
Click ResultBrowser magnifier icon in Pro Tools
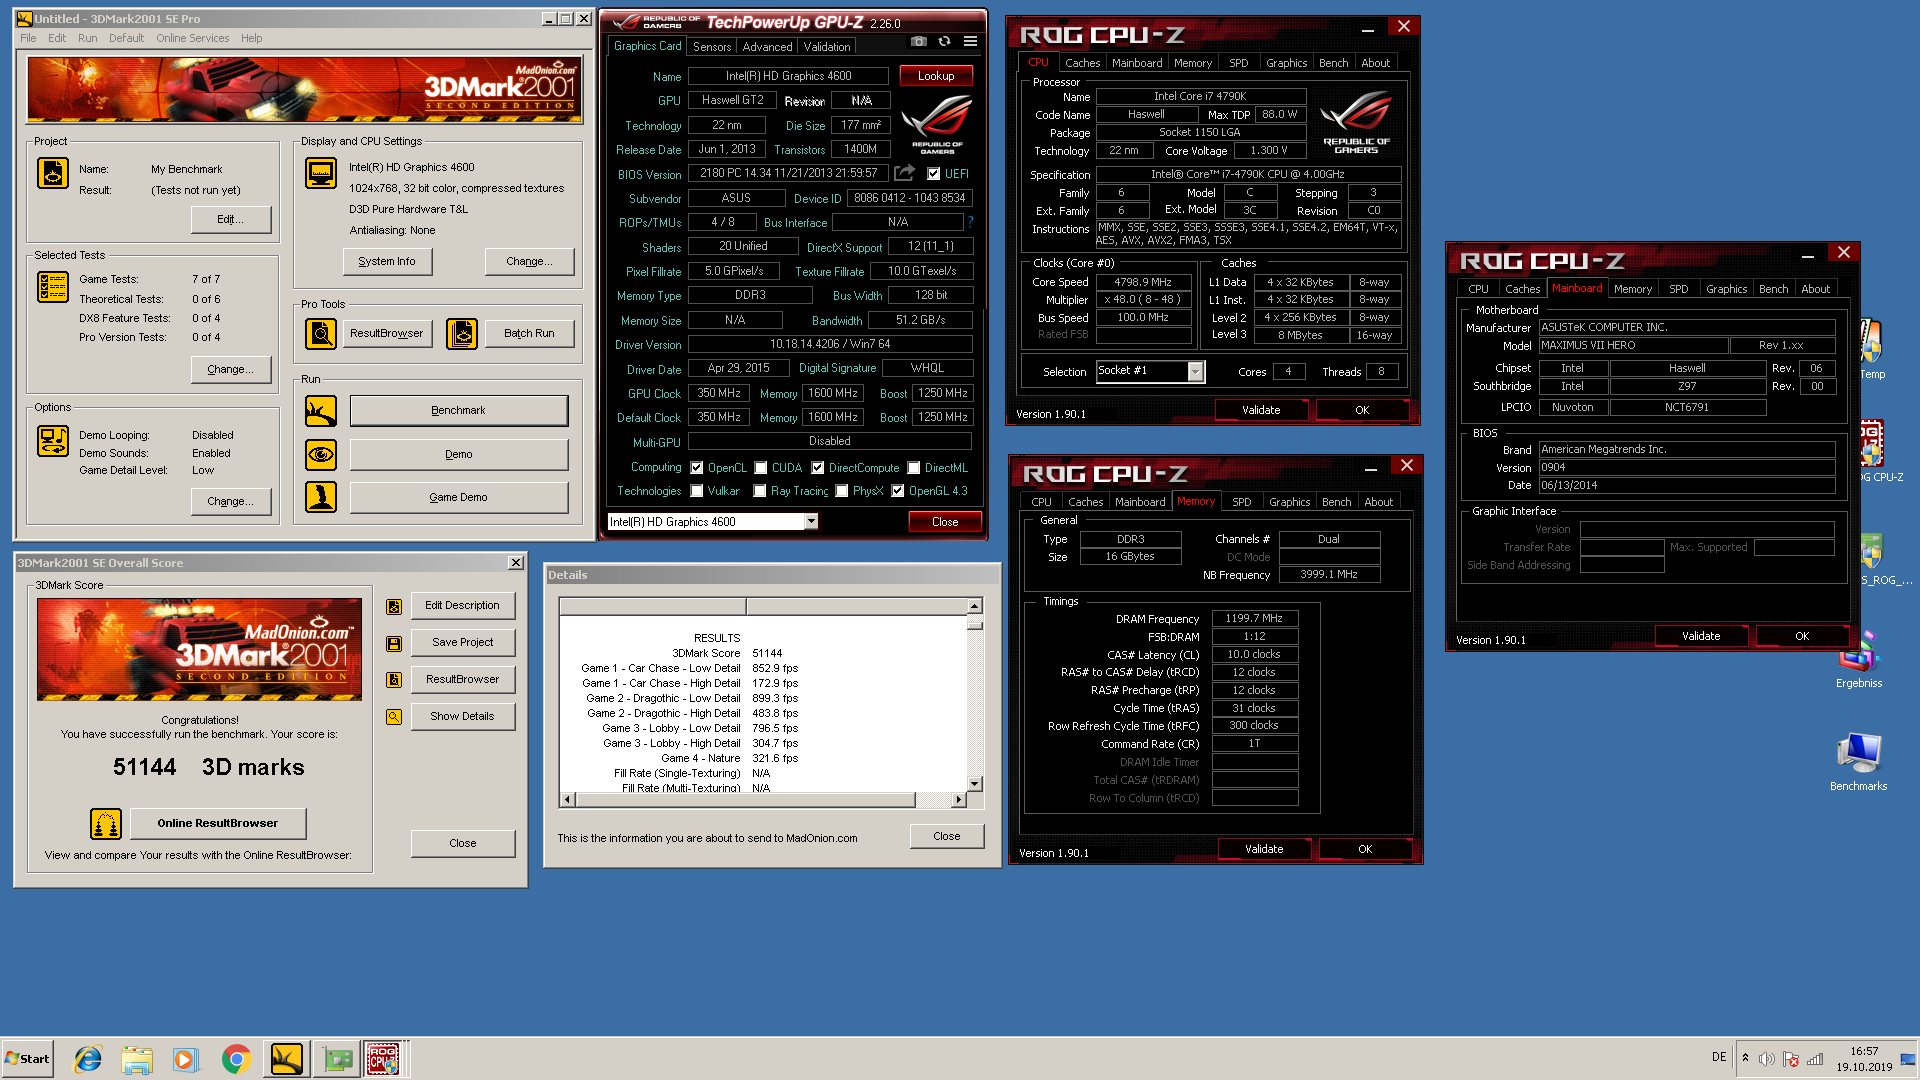(321, 333)
